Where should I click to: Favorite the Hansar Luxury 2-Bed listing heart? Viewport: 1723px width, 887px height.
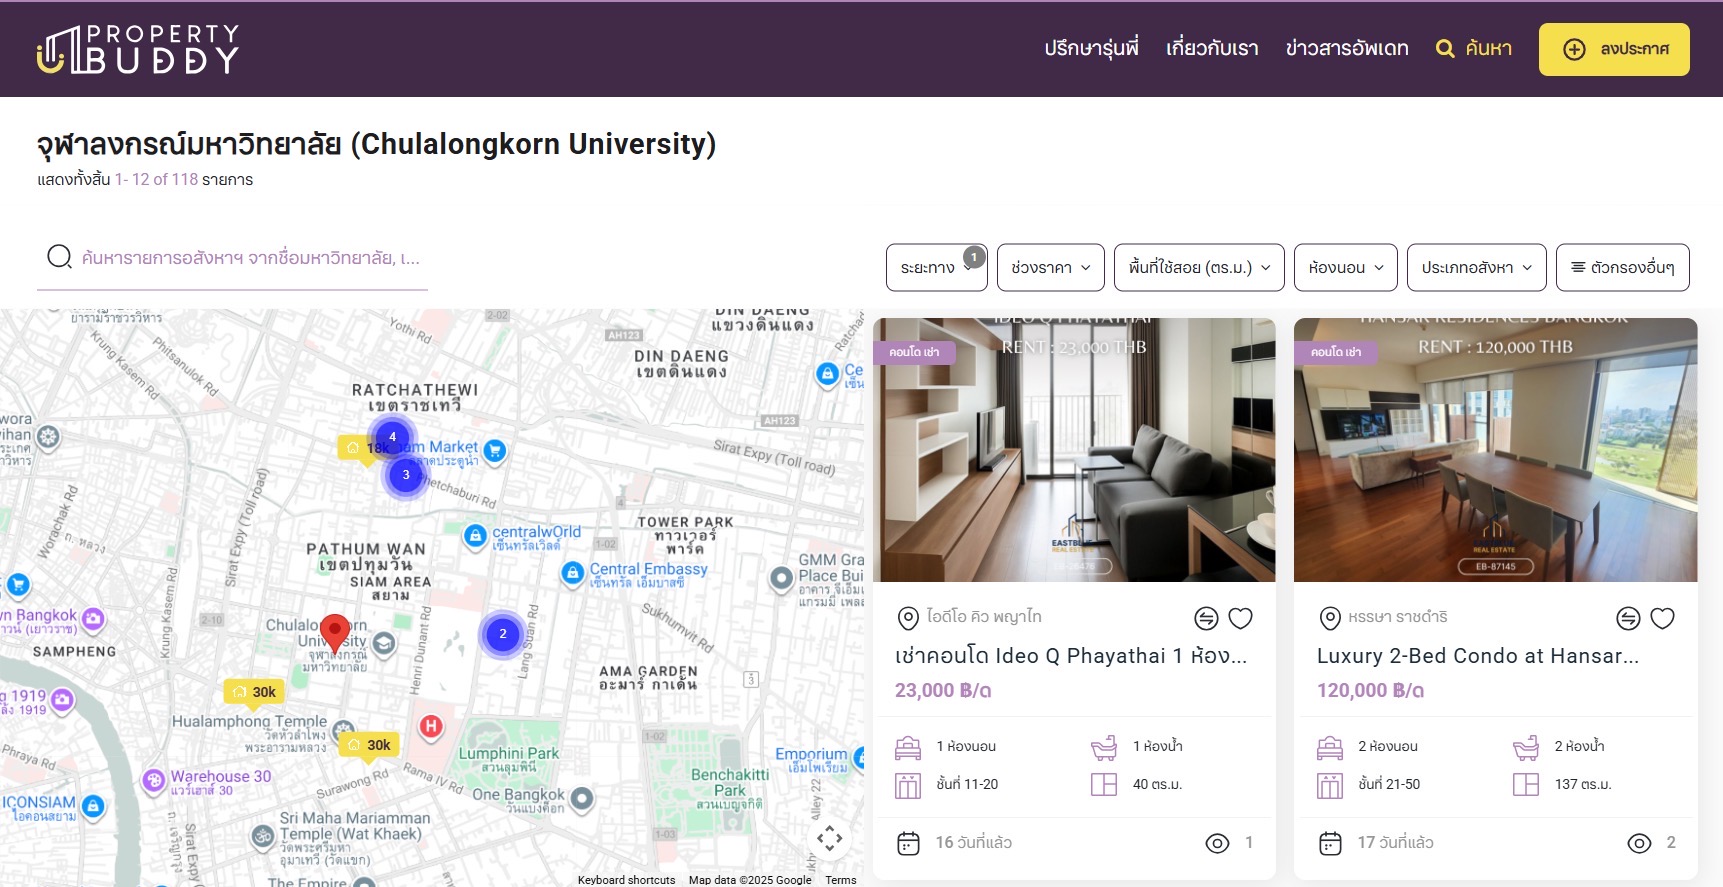tap(1662, 619)
